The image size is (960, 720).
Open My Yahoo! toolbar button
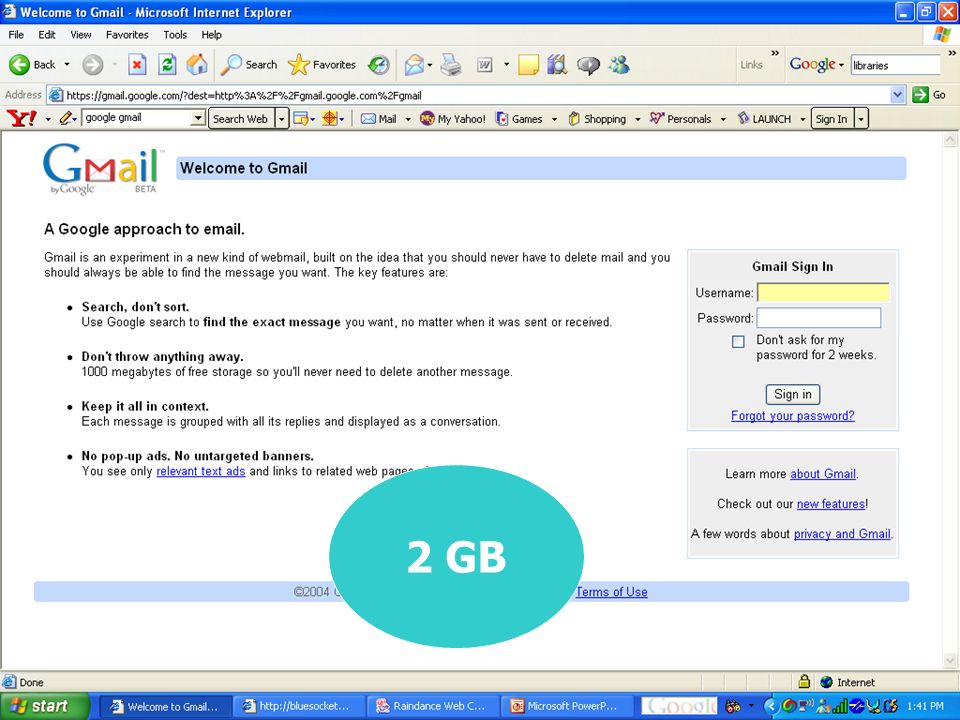tap(452, 119)
